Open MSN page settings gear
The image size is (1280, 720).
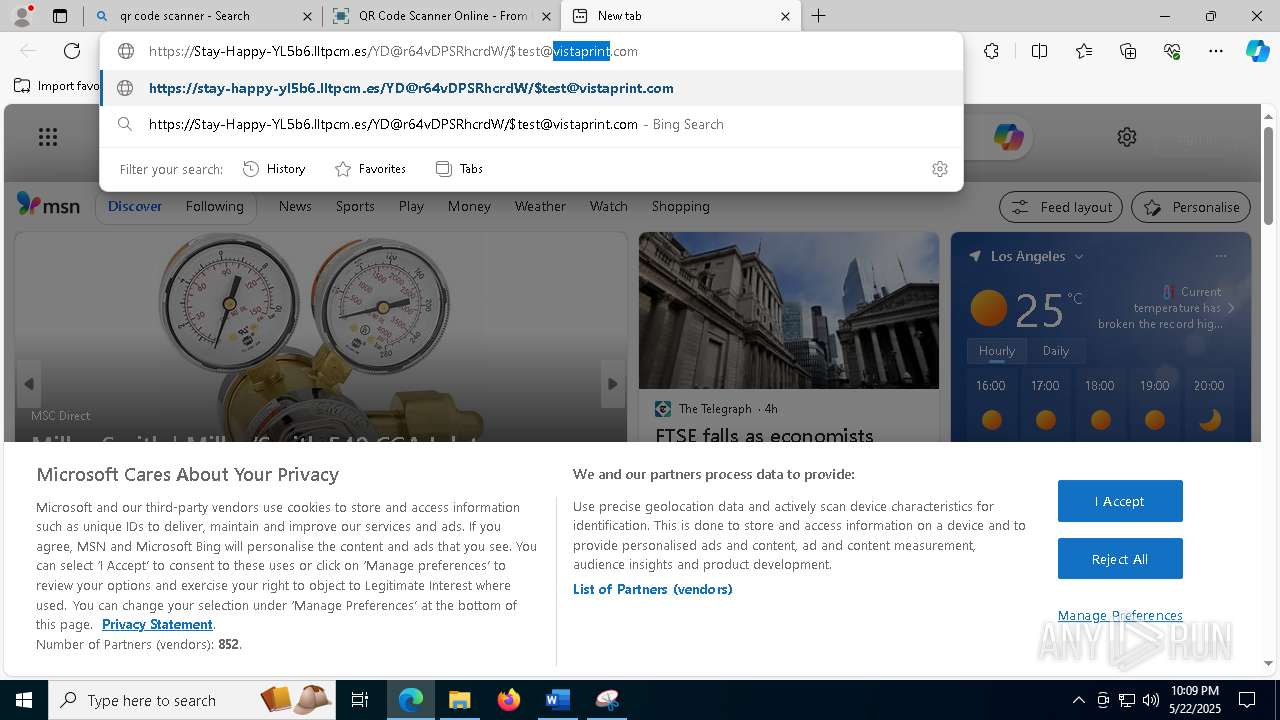(1127, 137)
